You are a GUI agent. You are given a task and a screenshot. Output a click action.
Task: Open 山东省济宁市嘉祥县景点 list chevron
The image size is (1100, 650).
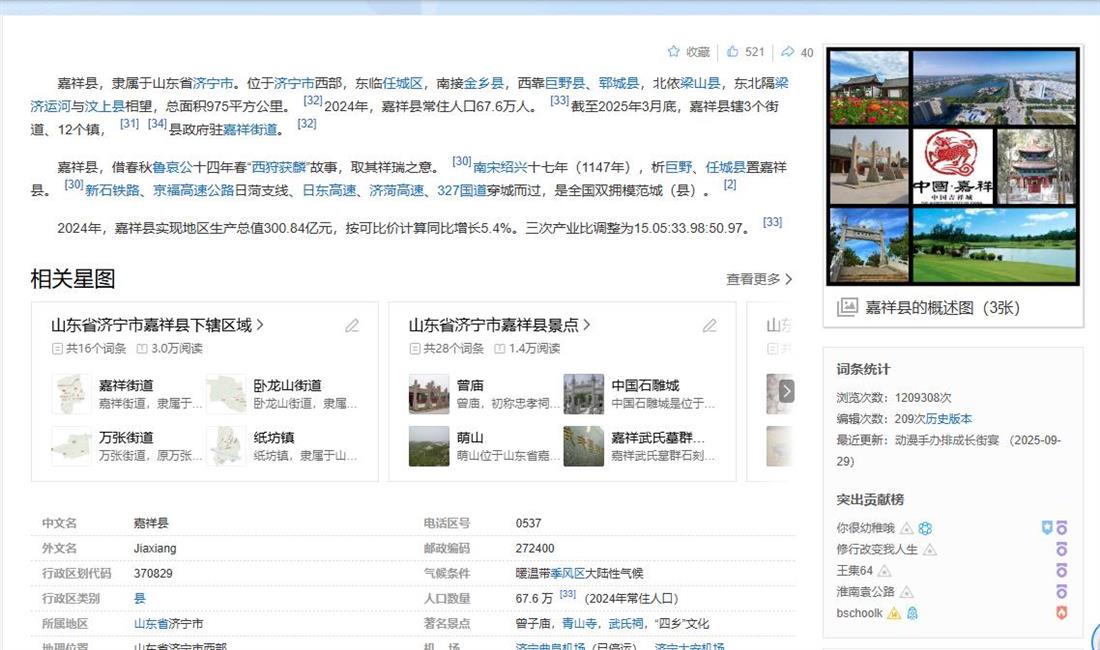click(x=587, y=325)
